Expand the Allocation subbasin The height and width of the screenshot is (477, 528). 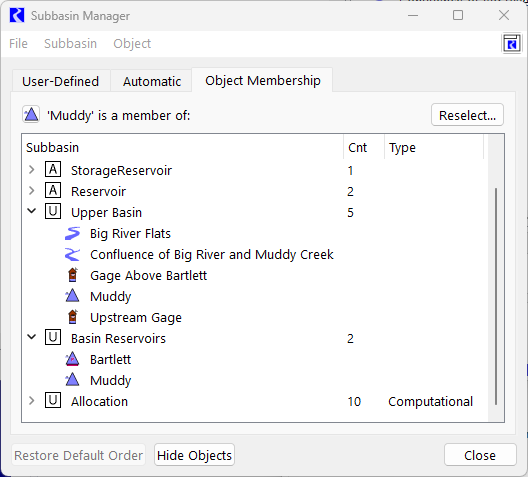(x=32, y=401)
